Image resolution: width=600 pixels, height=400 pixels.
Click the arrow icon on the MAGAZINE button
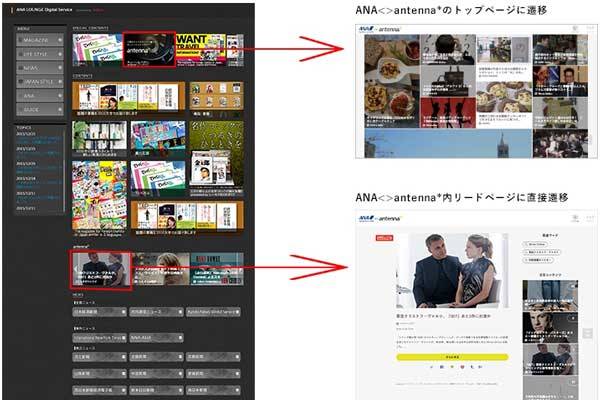click(60, 40)
